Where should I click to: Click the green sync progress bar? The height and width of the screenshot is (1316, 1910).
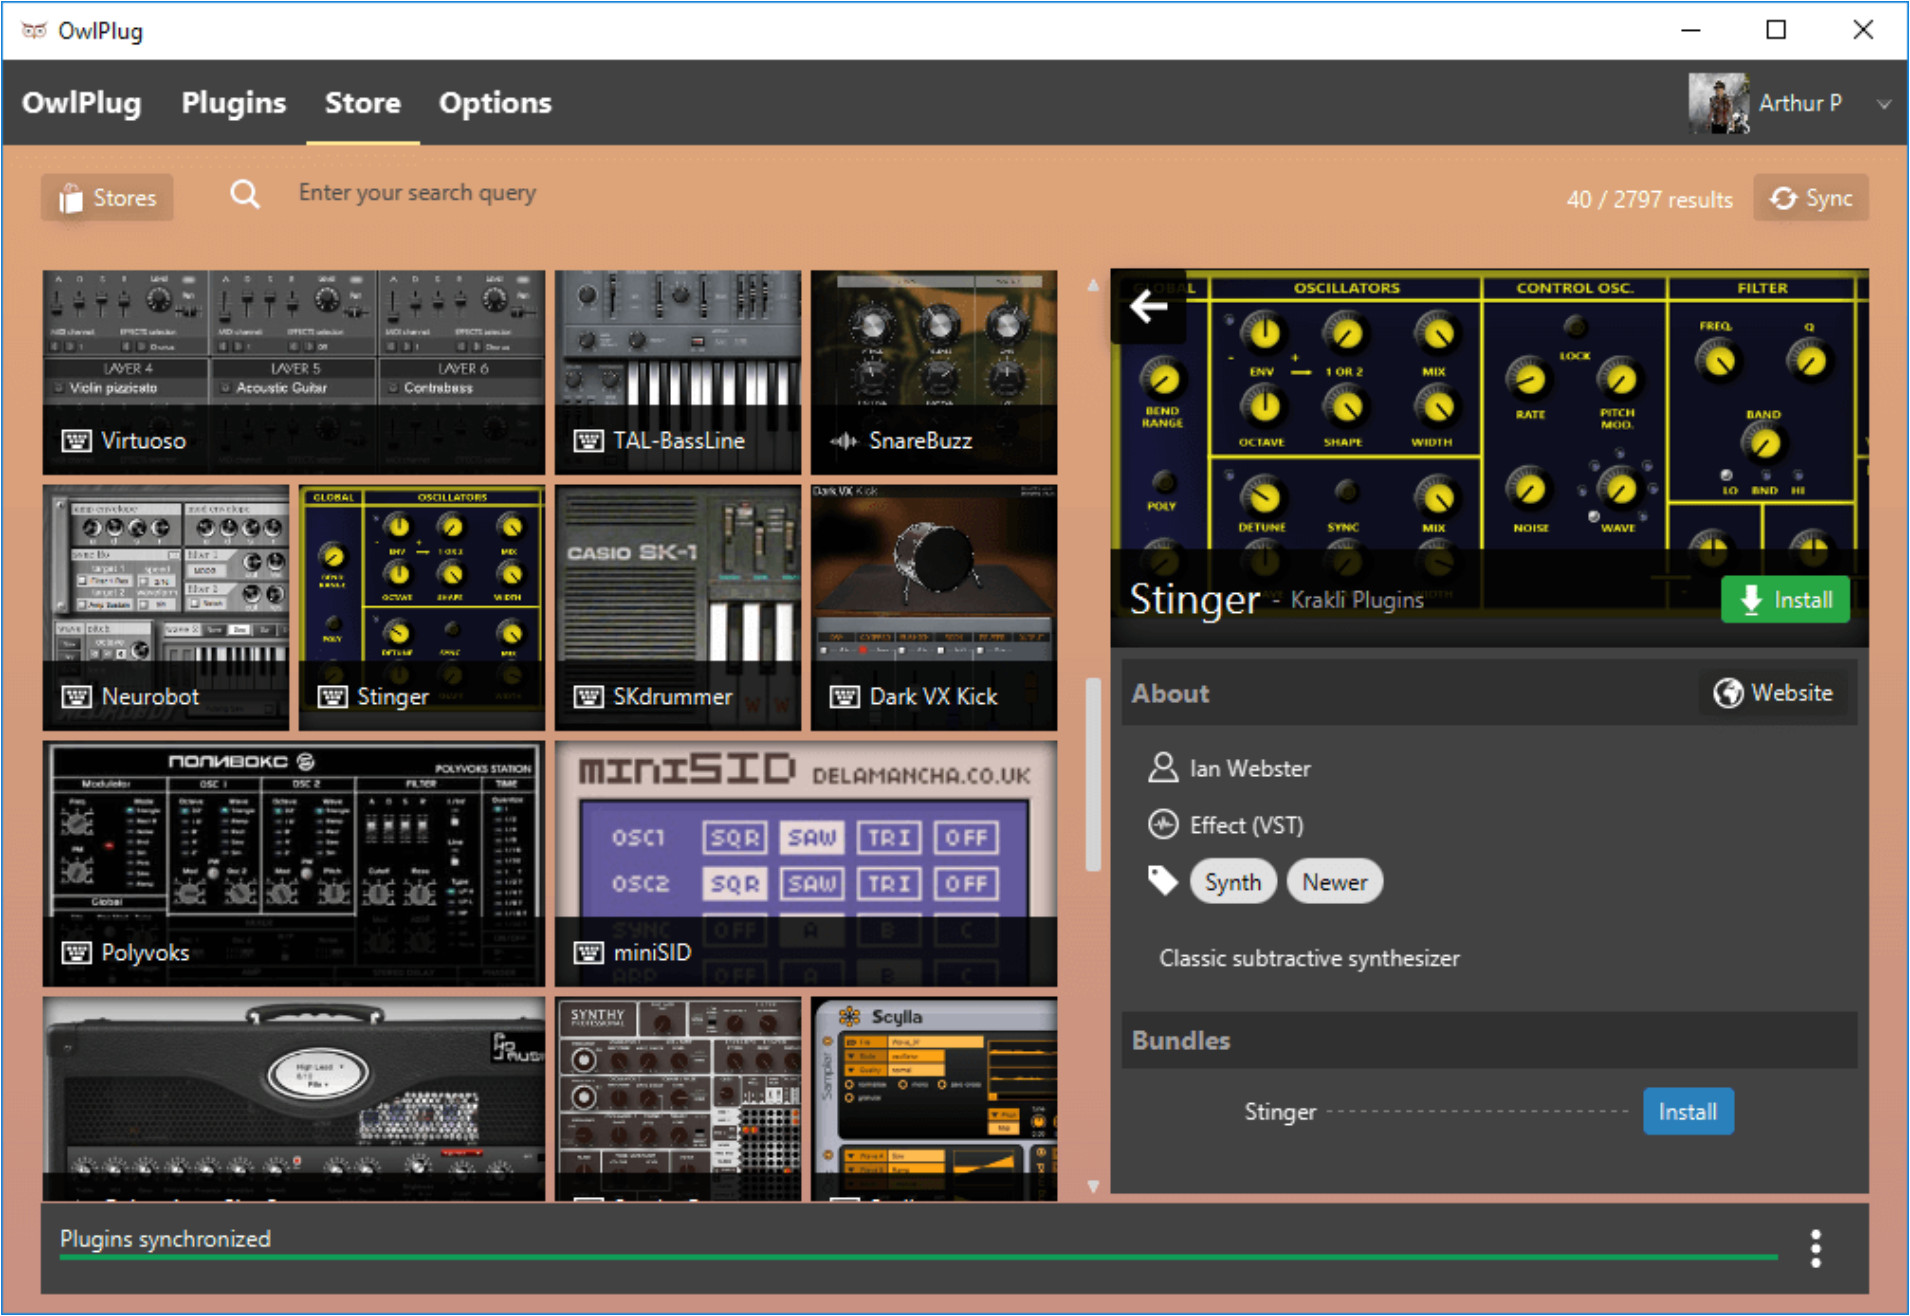pyautogui.click(x=918, y=1257)
